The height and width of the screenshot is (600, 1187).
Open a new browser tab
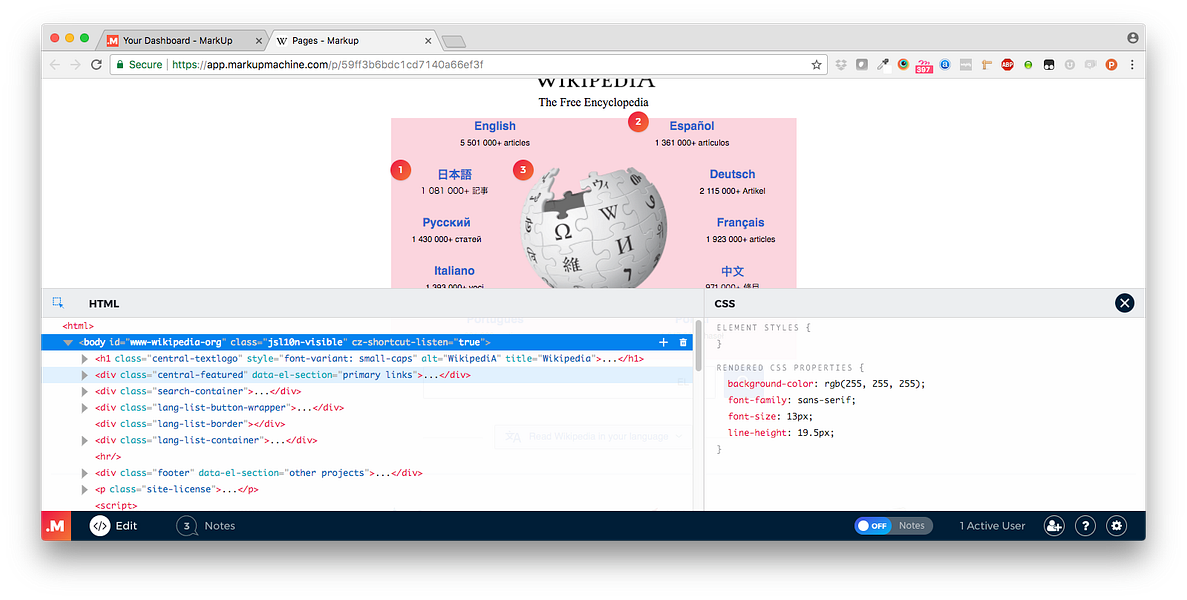[x=453, y=41]
